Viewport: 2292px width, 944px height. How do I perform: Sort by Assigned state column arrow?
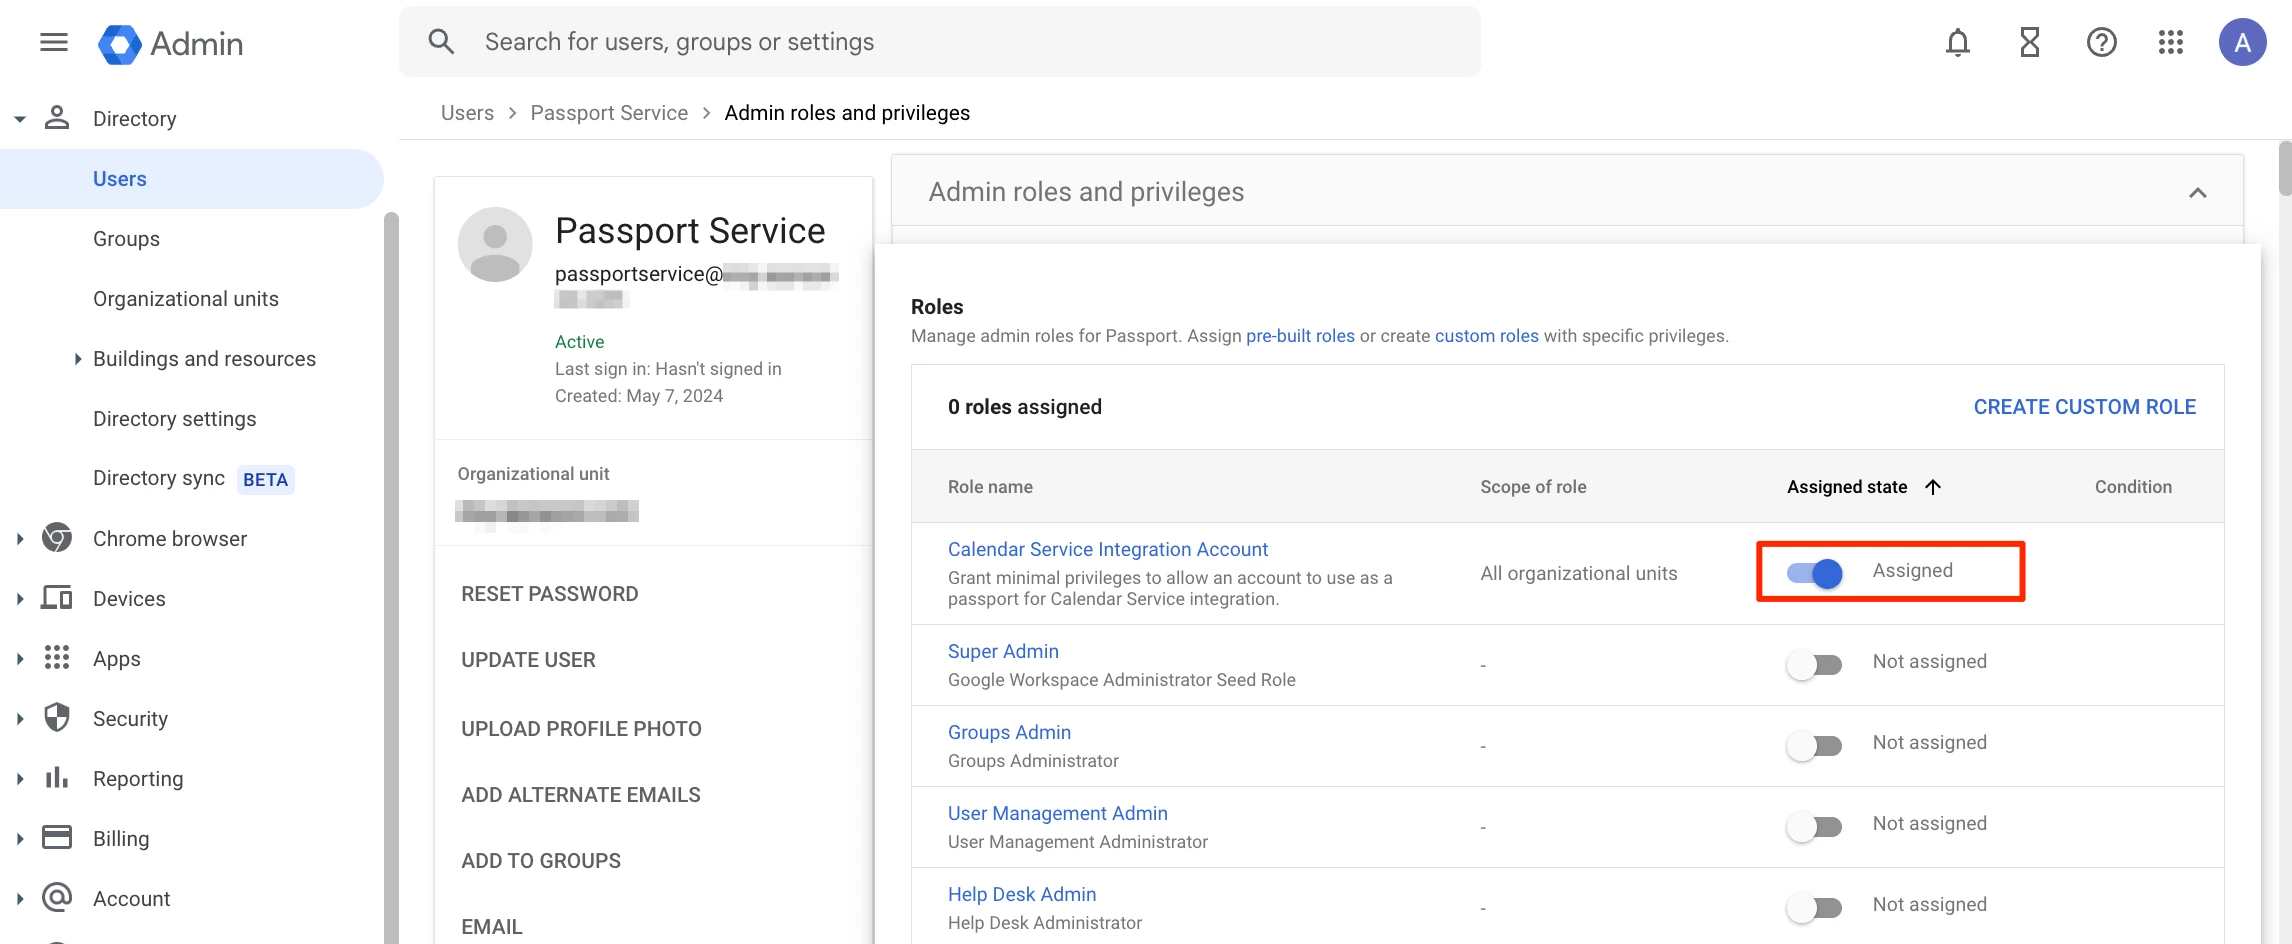point(1933,487)
